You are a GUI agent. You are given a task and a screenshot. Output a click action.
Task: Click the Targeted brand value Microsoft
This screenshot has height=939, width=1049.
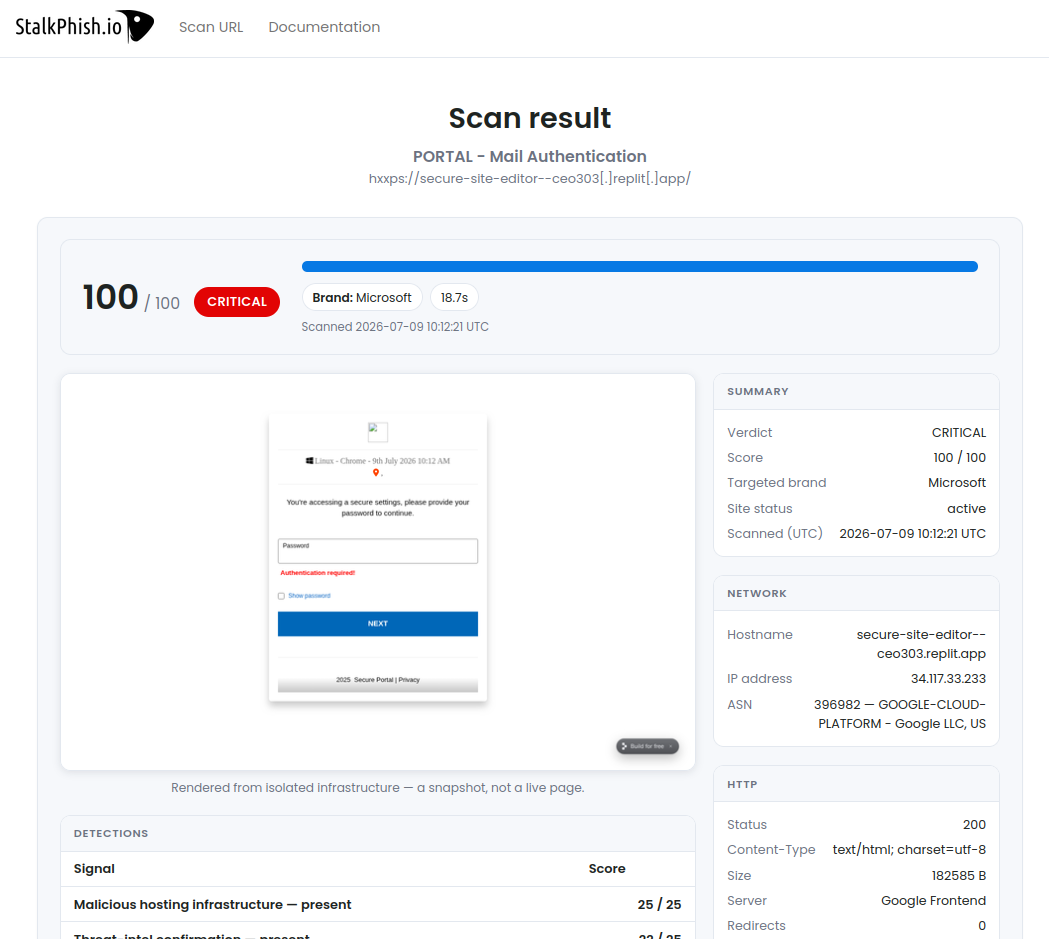point(957,483)
